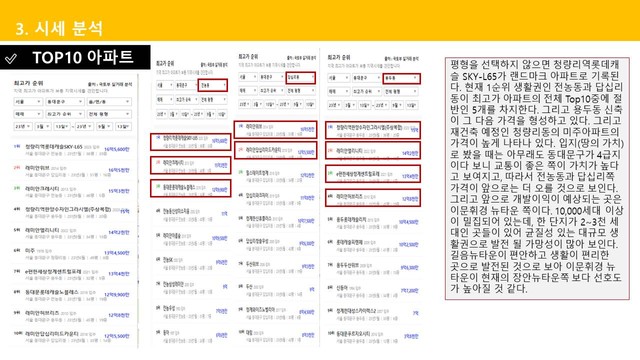This screenshot has width=640, height=360.
Task: Open the start-date 23년 year dropdown in the leftmost panel
Action: tap(23, 127)
